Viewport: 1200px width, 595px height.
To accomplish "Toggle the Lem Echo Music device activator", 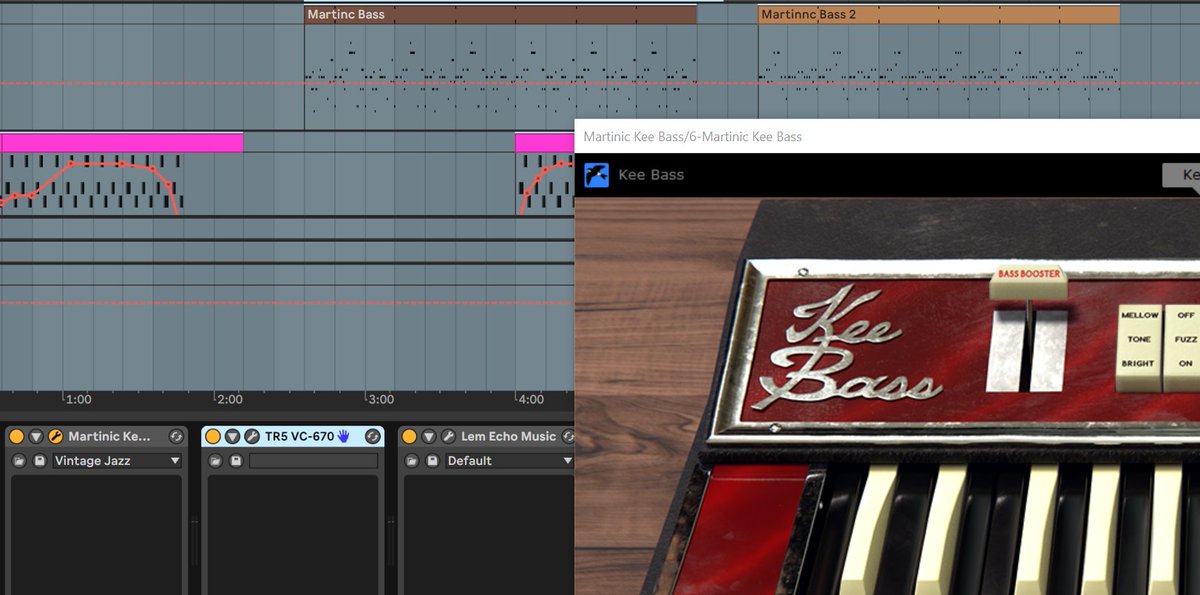I will coord(409,436).
